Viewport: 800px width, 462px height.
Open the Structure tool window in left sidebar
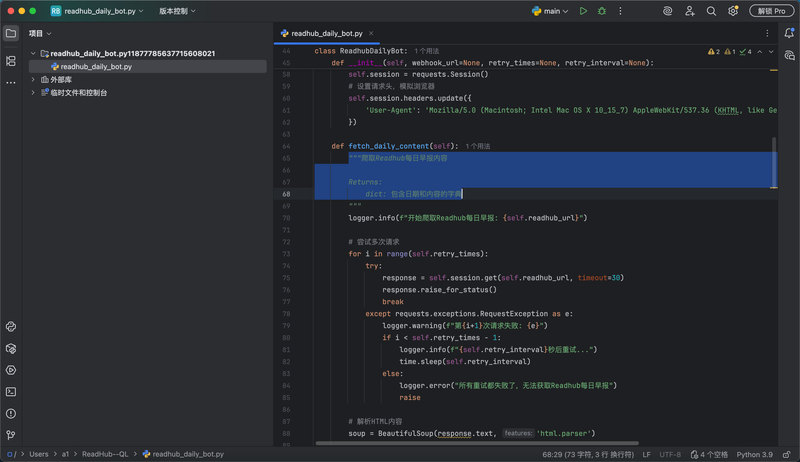pos(11,61)
